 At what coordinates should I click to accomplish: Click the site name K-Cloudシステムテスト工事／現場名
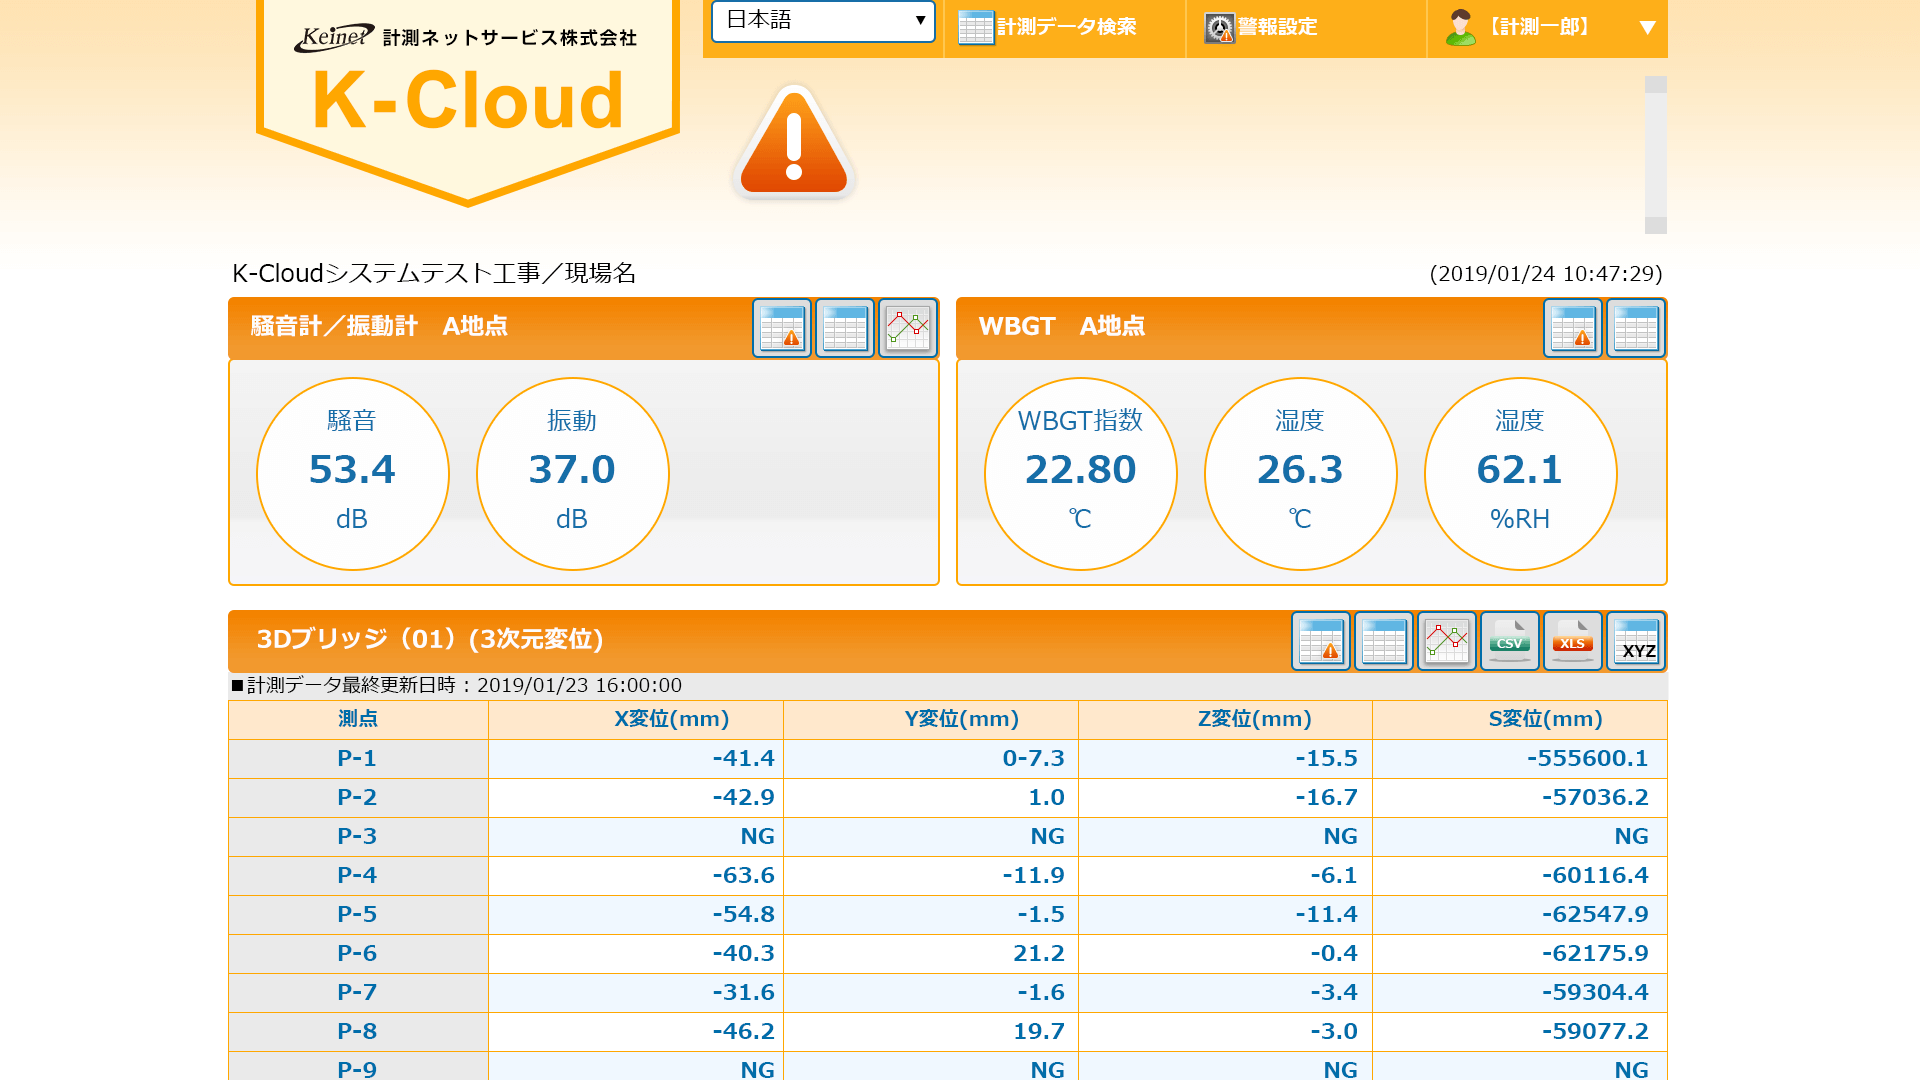(x=434, y=273)
